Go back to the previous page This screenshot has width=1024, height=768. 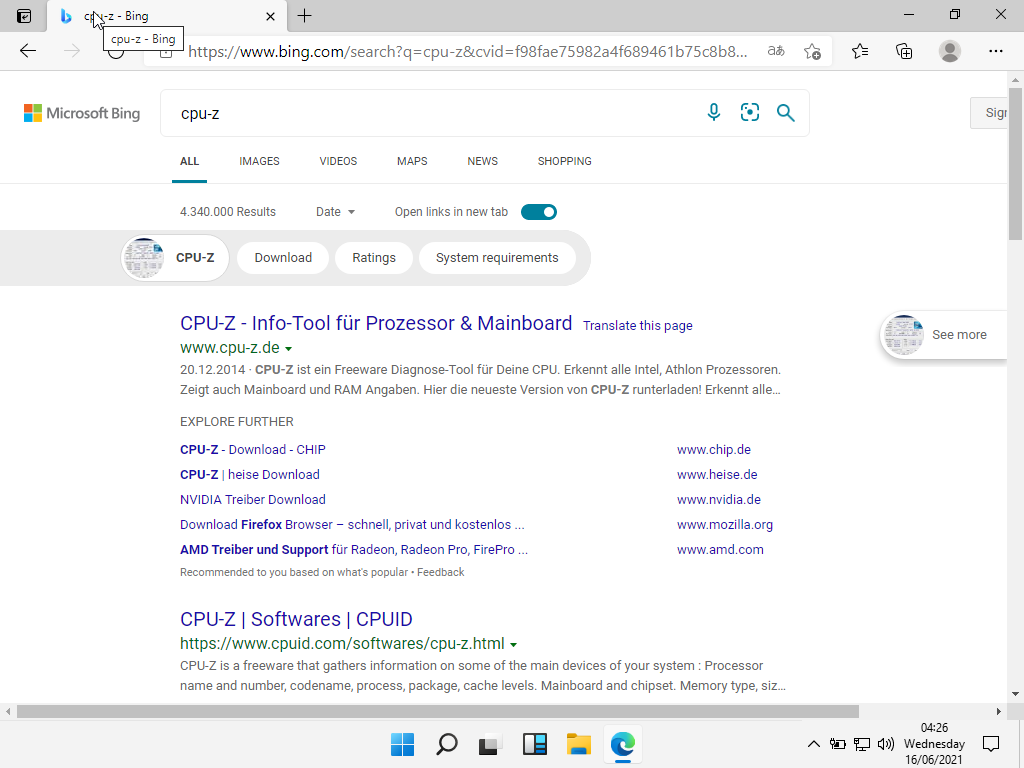click(27, 51)
